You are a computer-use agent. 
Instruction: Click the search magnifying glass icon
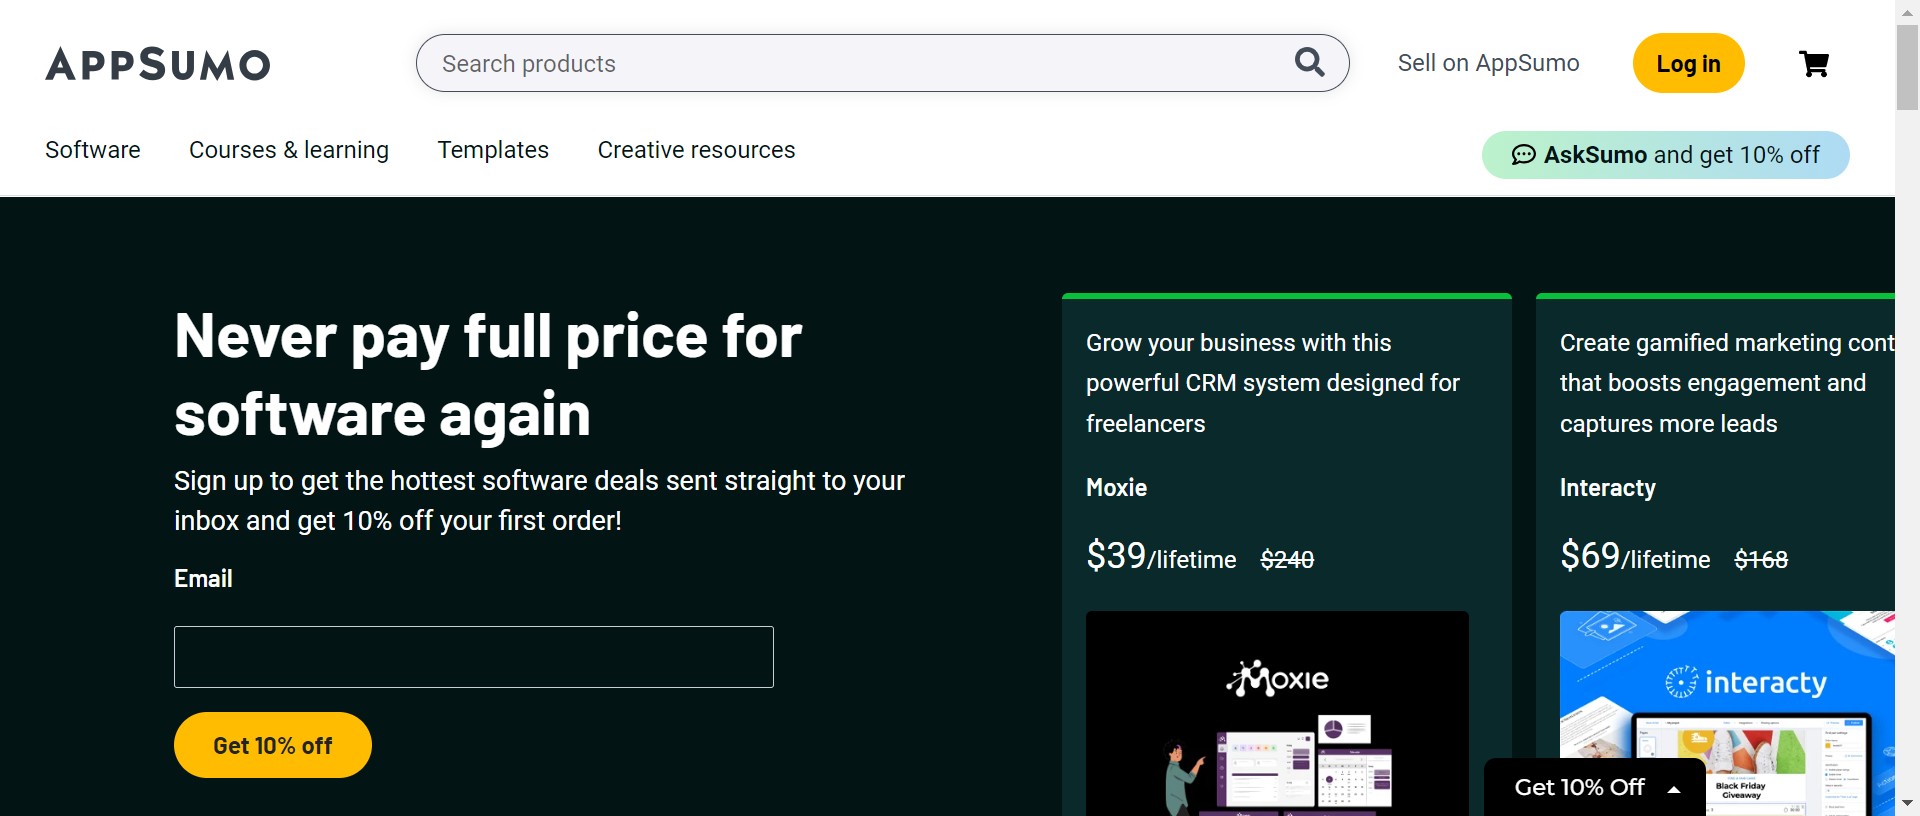point(1309,62)
